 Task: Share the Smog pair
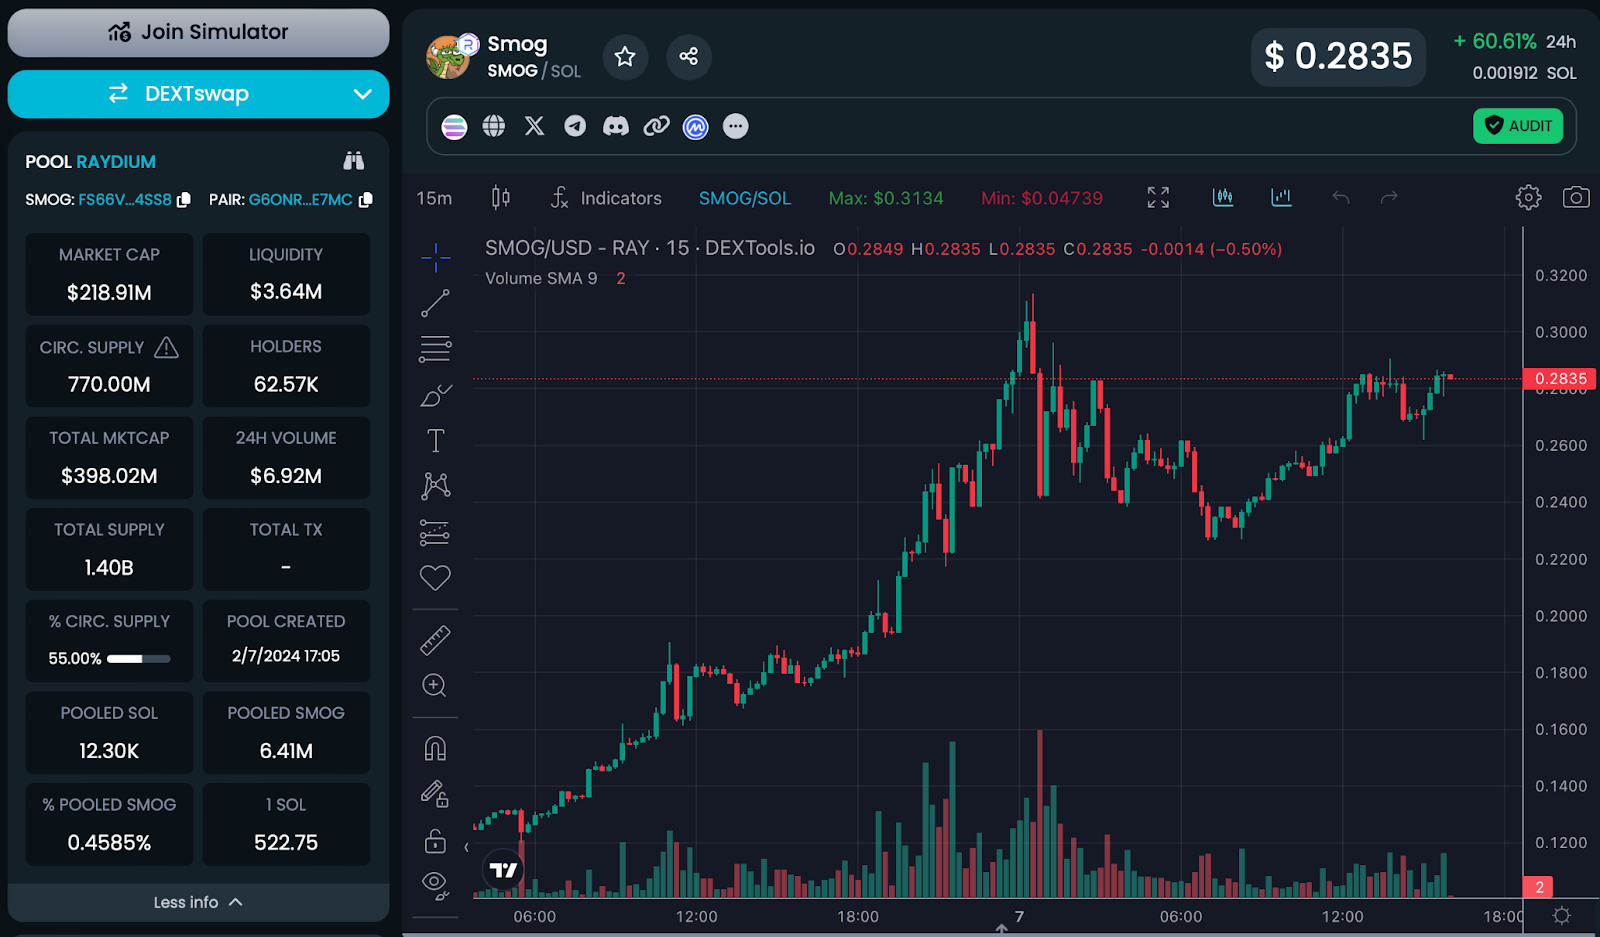pos(688,57)
